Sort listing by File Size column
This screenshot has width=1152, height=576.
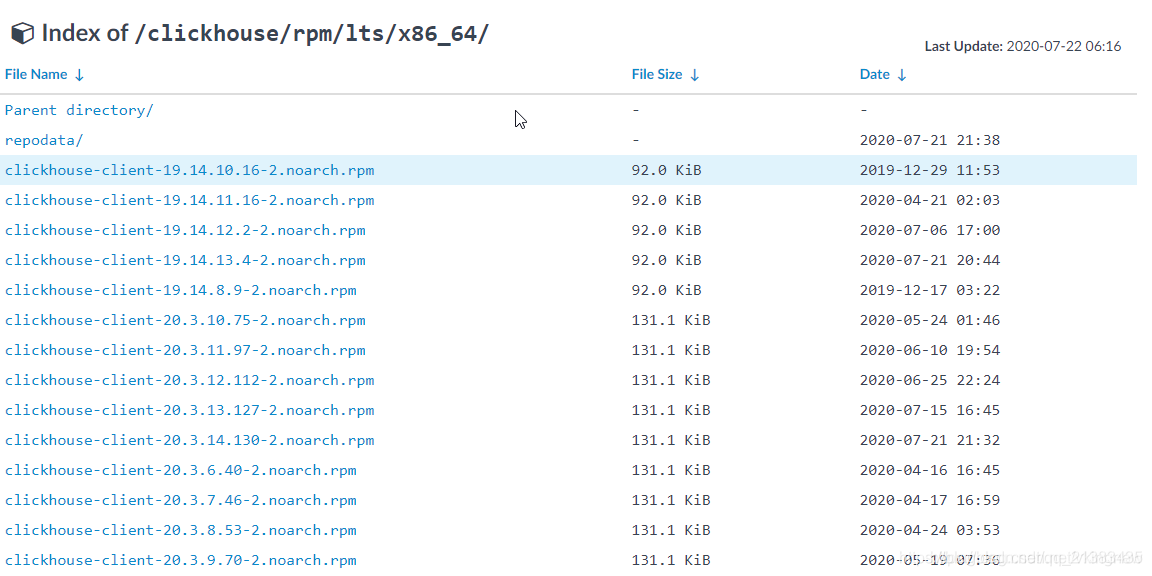click(x=665, y=74)
